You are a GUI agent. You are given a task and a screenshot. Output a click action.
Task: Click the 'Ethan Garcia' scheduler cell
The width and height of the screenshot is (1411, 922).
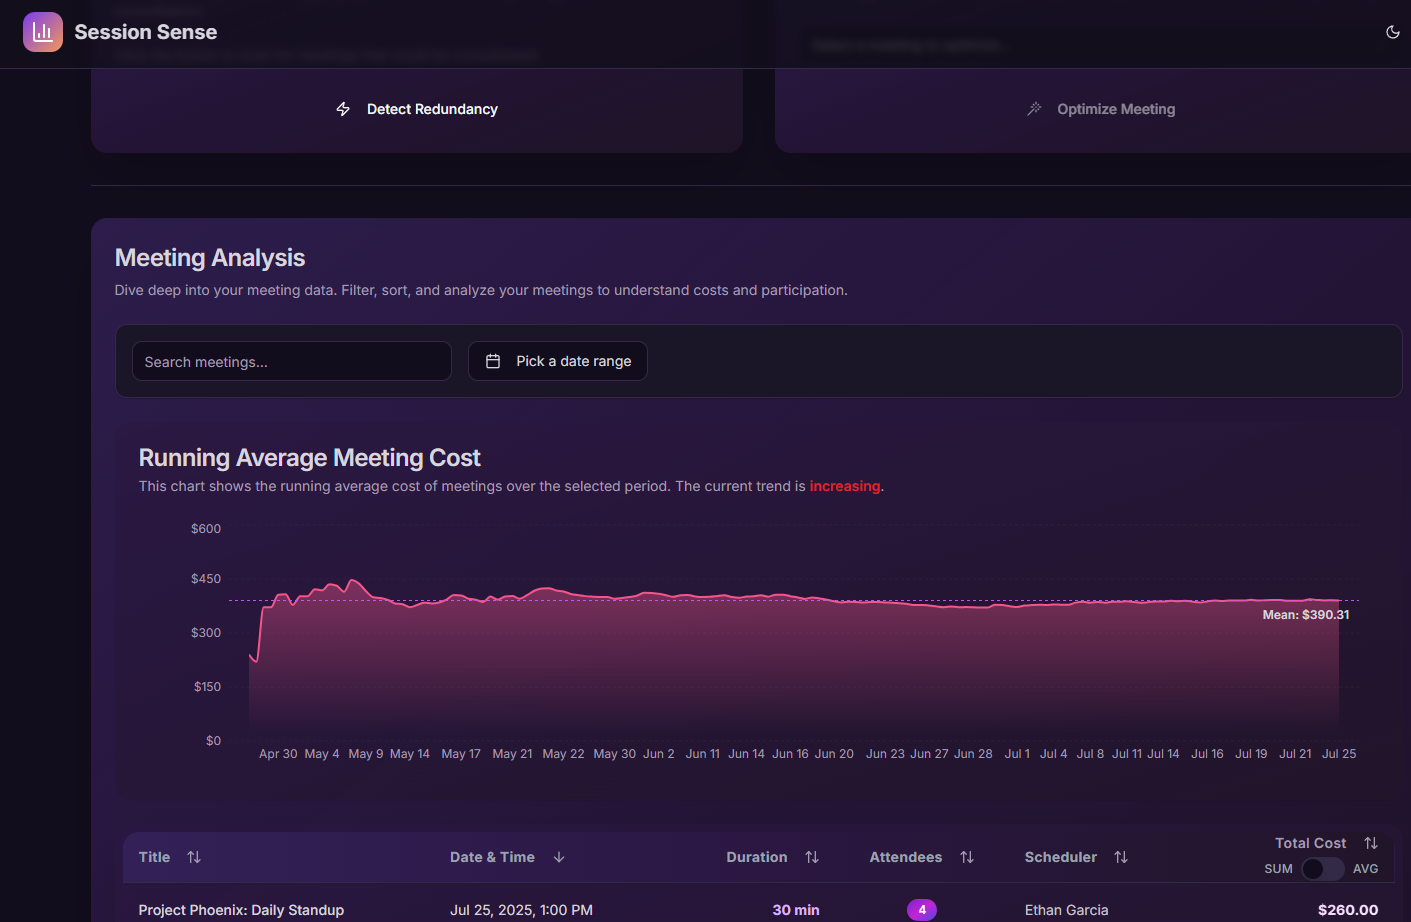click(1066, 910)
